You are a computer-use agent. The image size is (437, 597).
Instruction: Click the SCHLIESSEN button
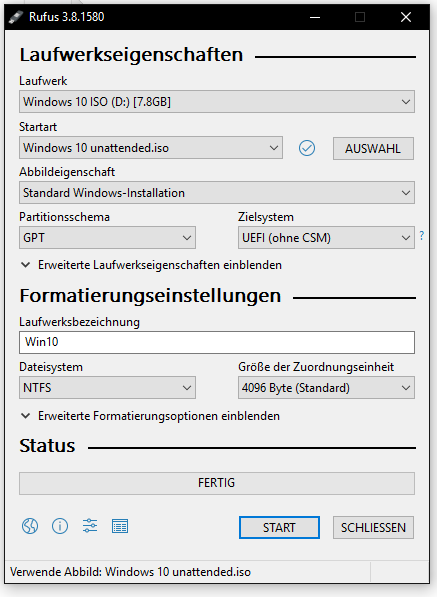click(373, 527)
